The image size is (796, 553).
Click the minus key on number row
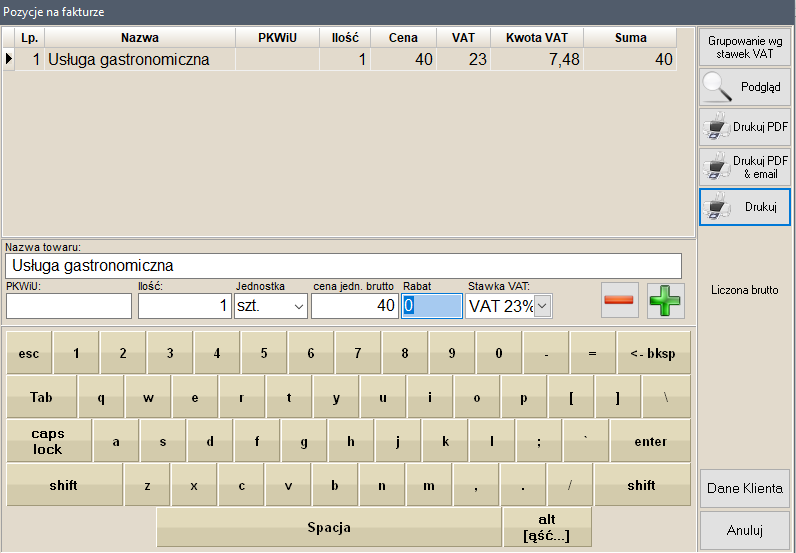click(x=546, y=353)
